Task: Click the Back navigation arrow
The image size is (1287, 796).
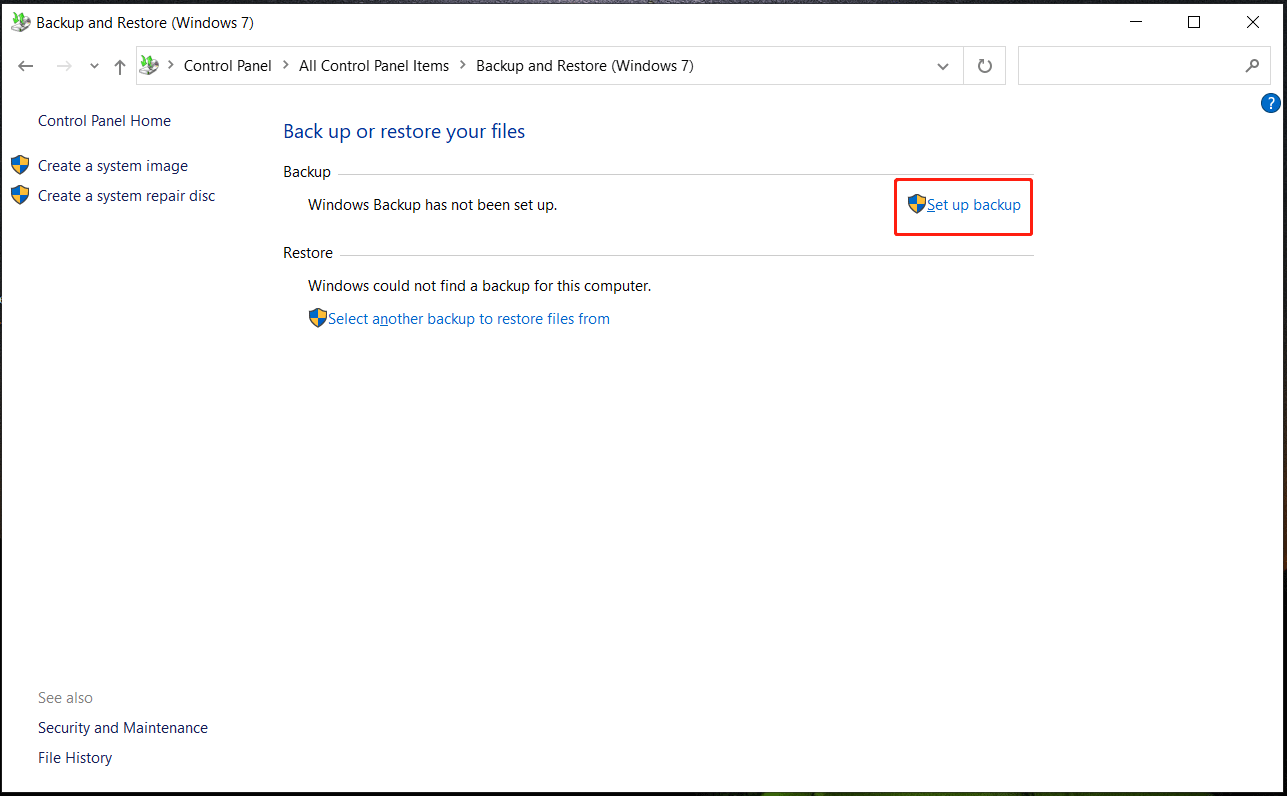Action: click(25, 65)
